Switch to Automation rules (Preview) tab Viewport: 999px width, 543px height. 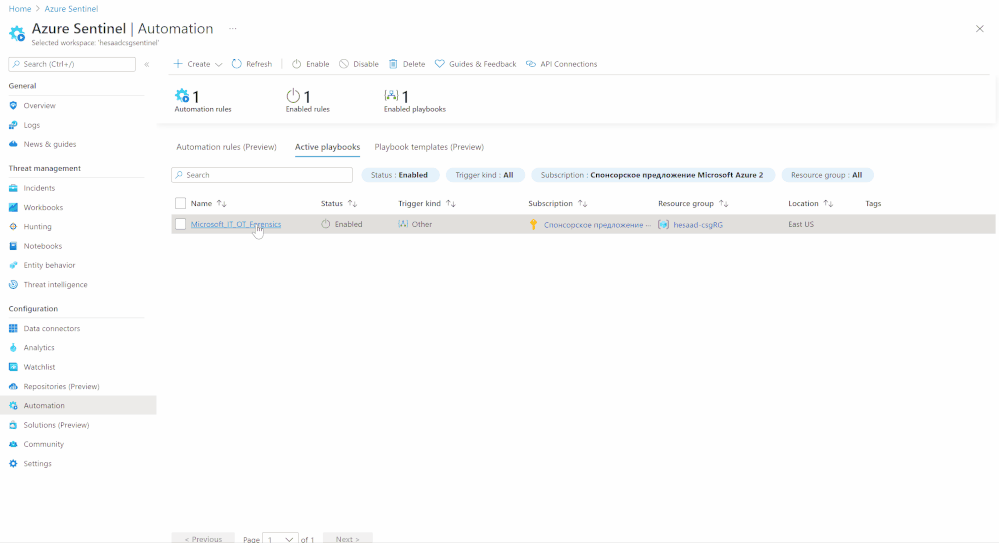point(226,147)
